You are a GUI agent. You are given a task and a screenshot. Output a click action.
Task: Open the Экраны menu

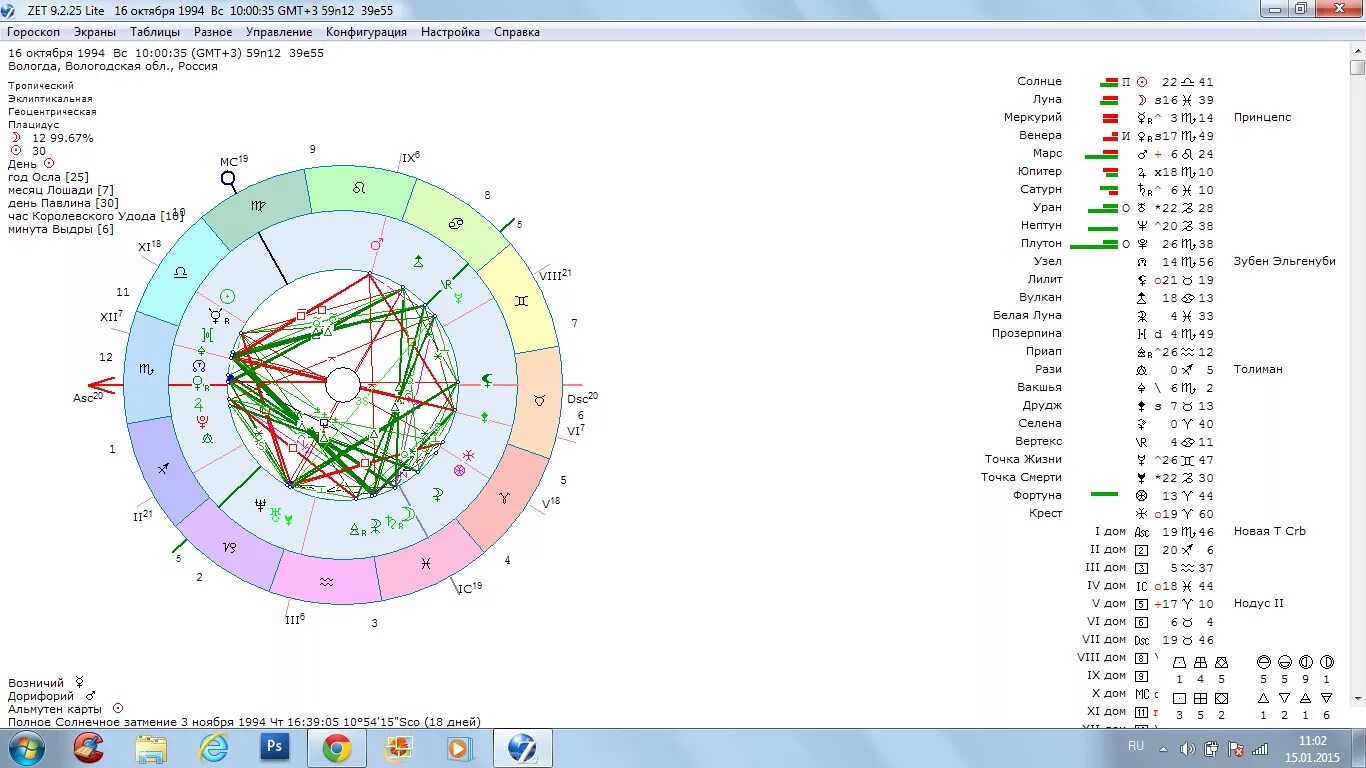click(x=95, y=32)
